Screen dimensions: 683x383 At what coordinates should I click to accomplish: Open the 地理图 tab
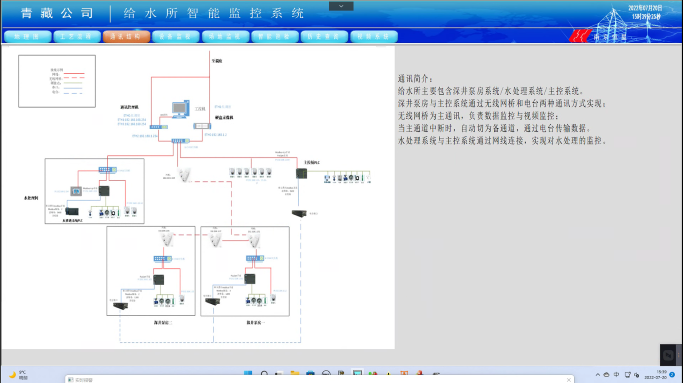(27, 37)
